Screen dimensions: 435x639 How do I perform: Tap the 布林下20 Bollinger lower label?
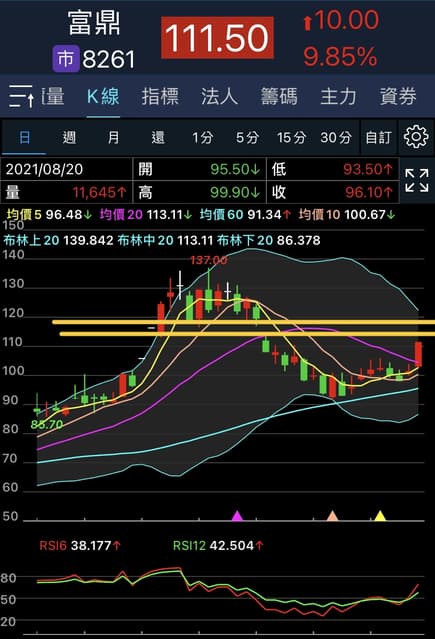pos(245,240)
